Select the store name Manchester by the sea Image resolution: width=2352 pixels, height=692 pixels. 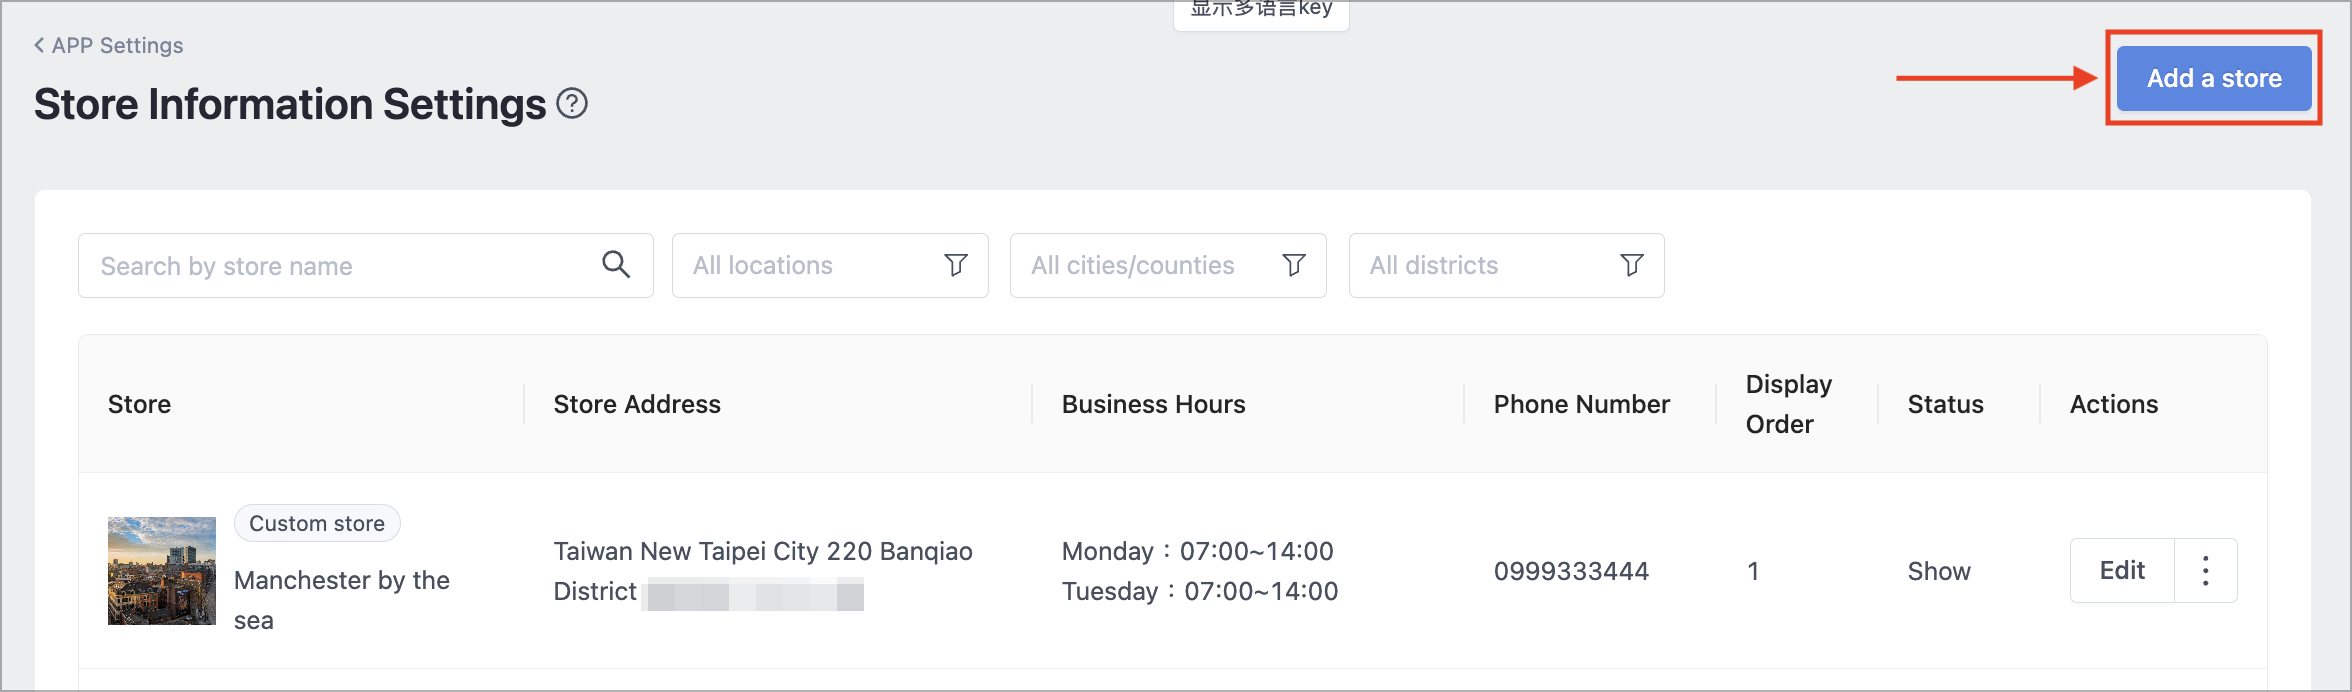(342, 600)
